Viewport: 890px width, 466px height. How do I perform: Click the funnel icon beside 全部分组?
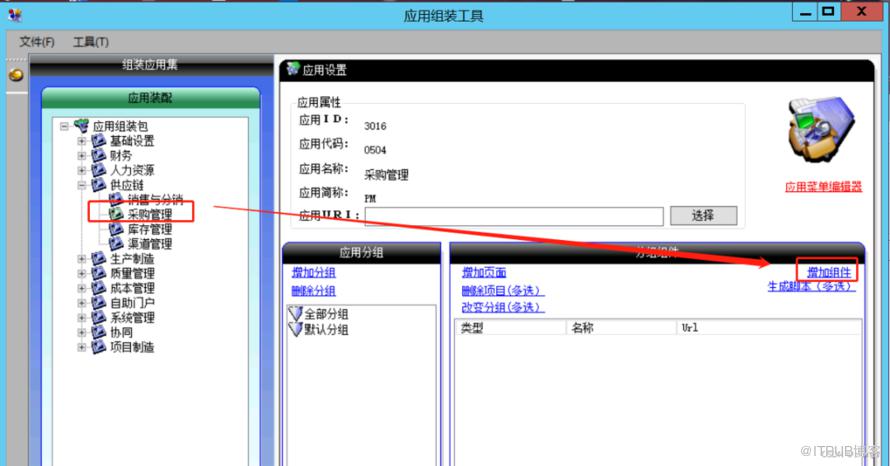[295, 313]
